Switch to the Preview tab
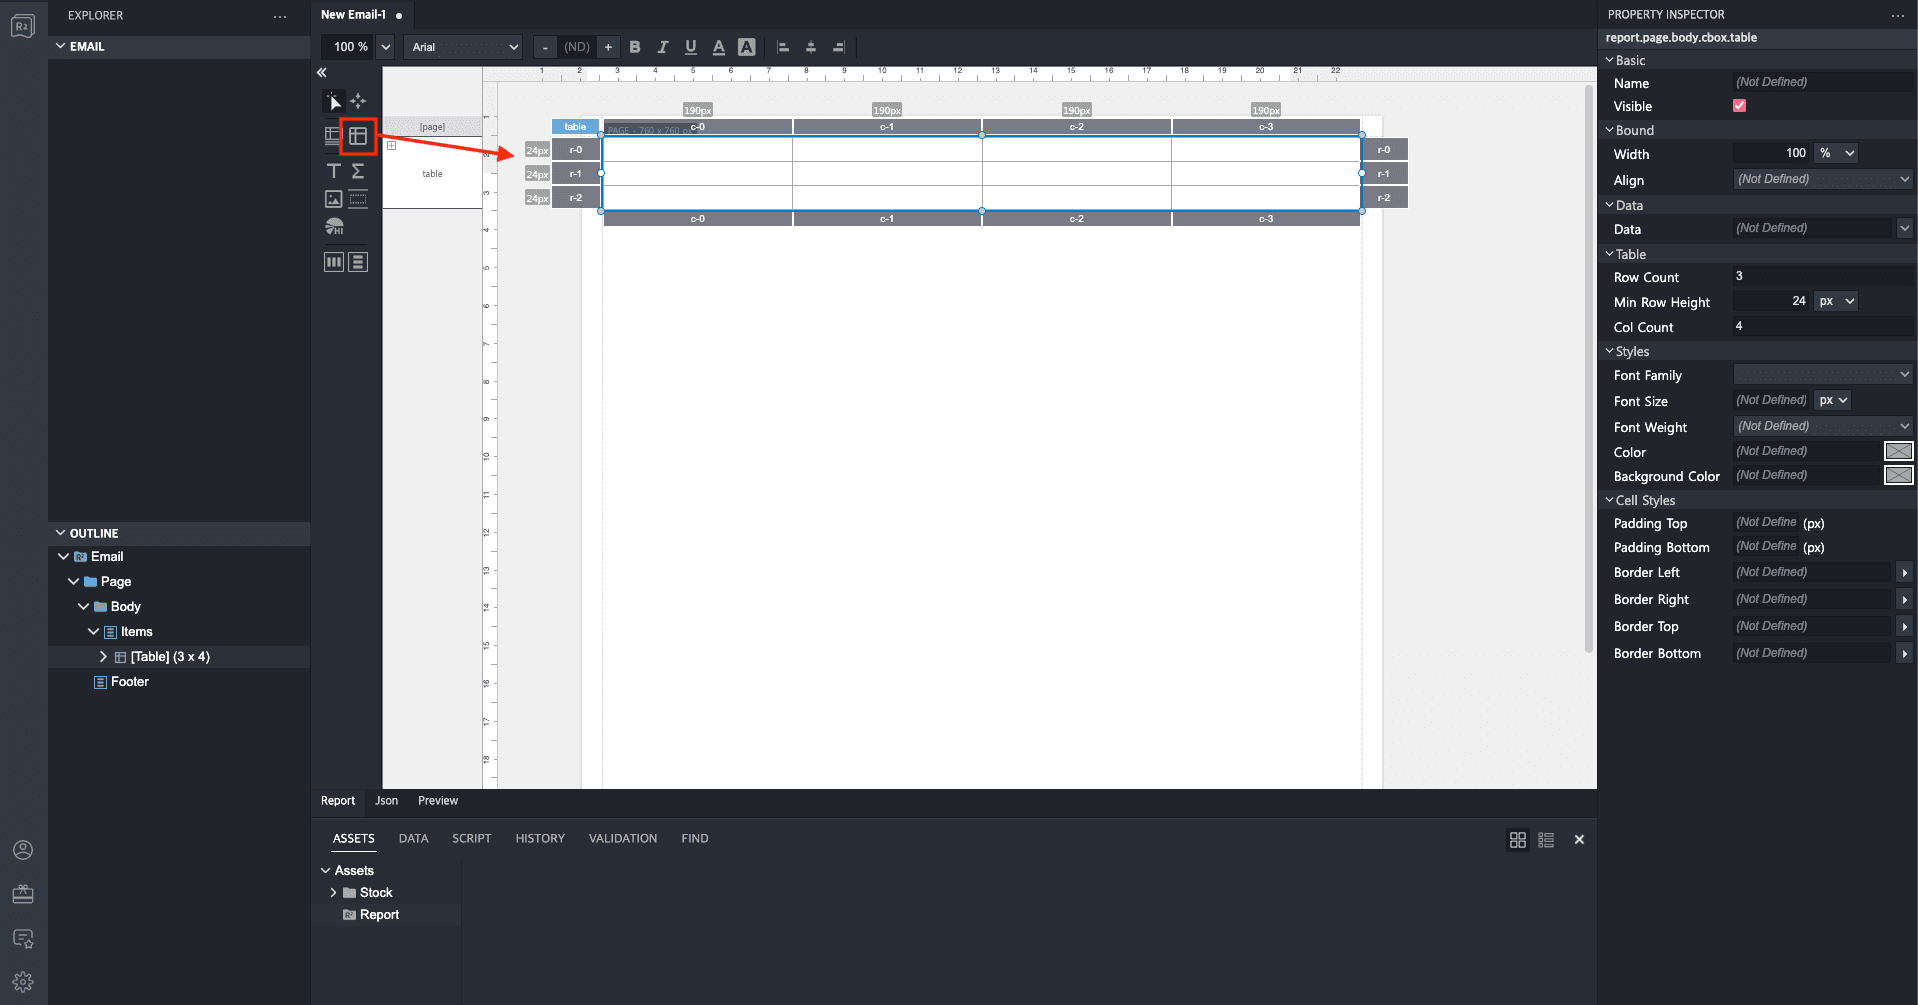This screenshot has height=1005, width=1918. (438, 801)
